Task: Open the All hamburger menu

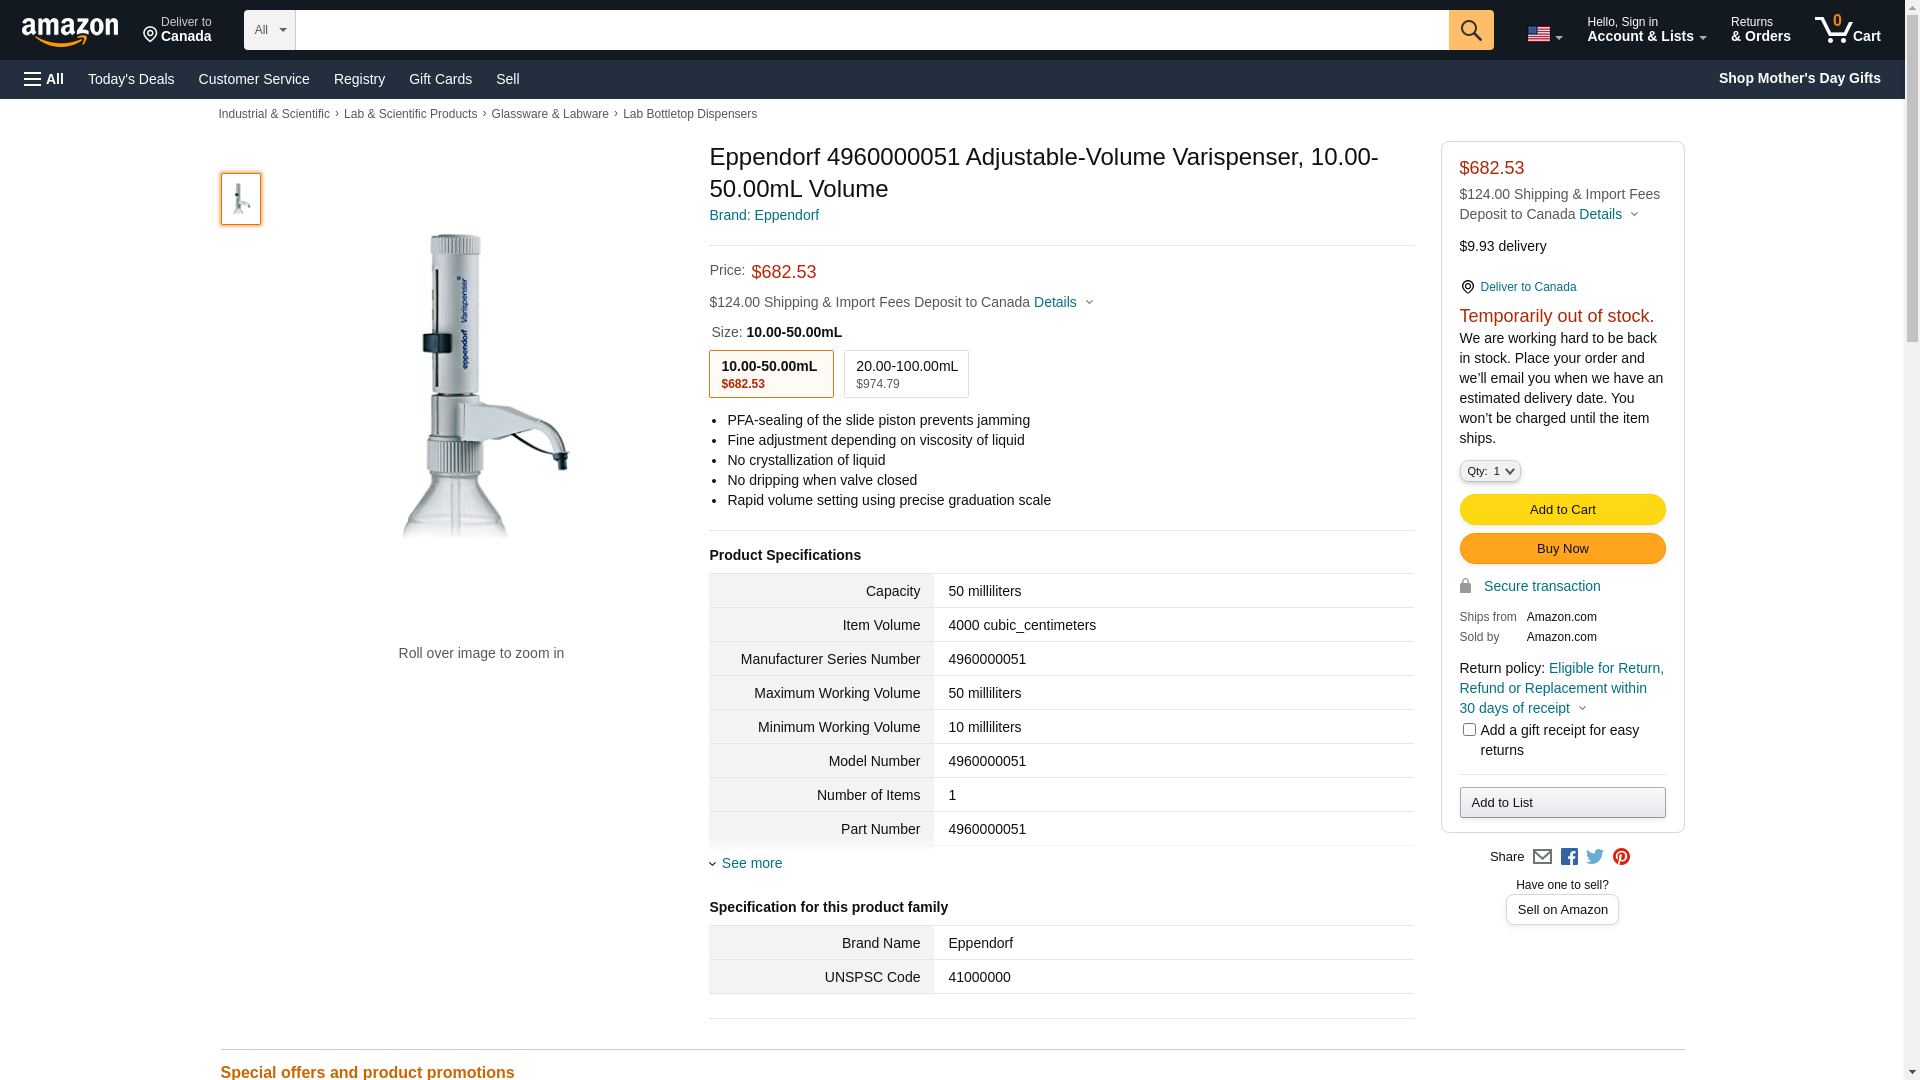Action: (x=44, y=79)
